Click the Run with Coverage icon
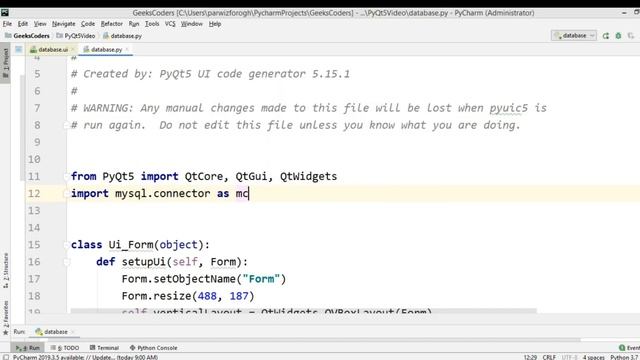Screen dimensions: 640x360 [x=631, y=36]
